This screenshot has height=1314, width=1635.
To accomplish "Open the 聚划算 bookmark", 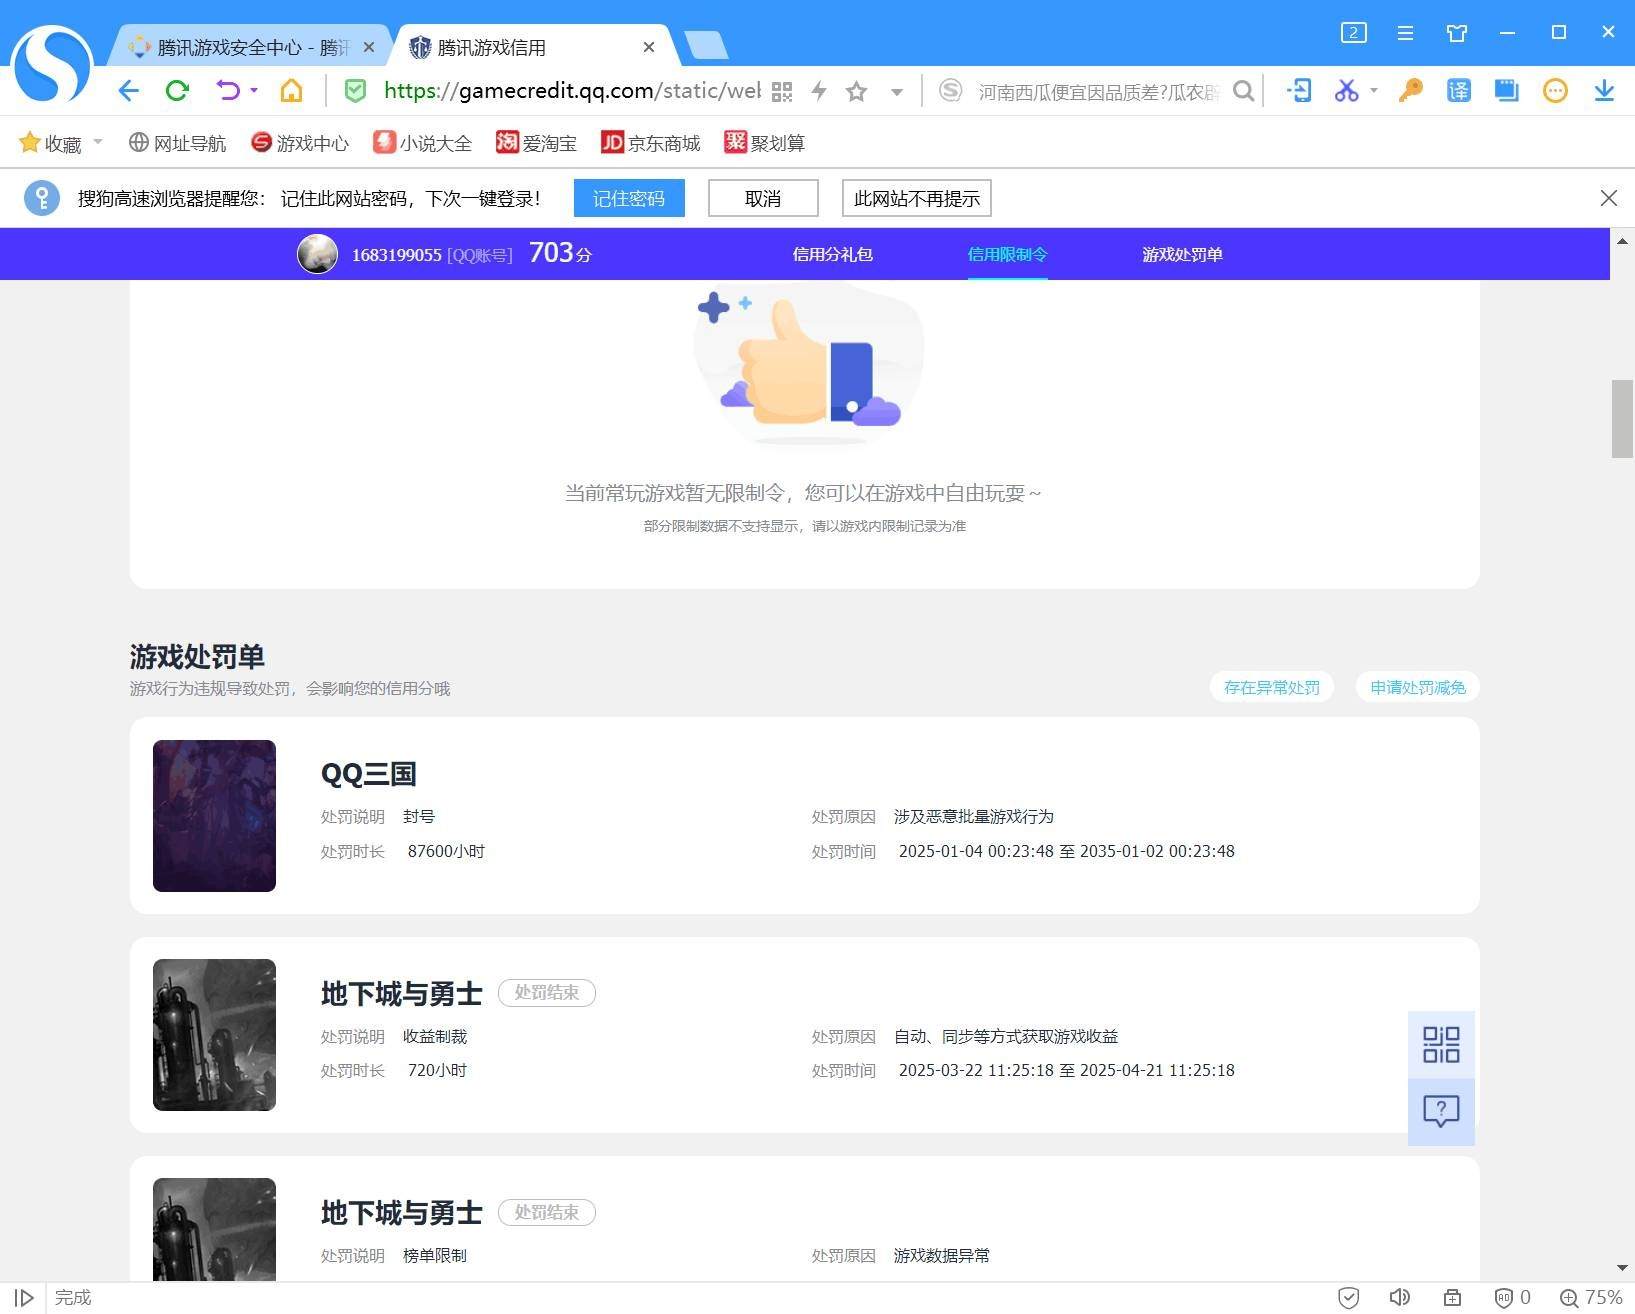I will click(765, 143).
